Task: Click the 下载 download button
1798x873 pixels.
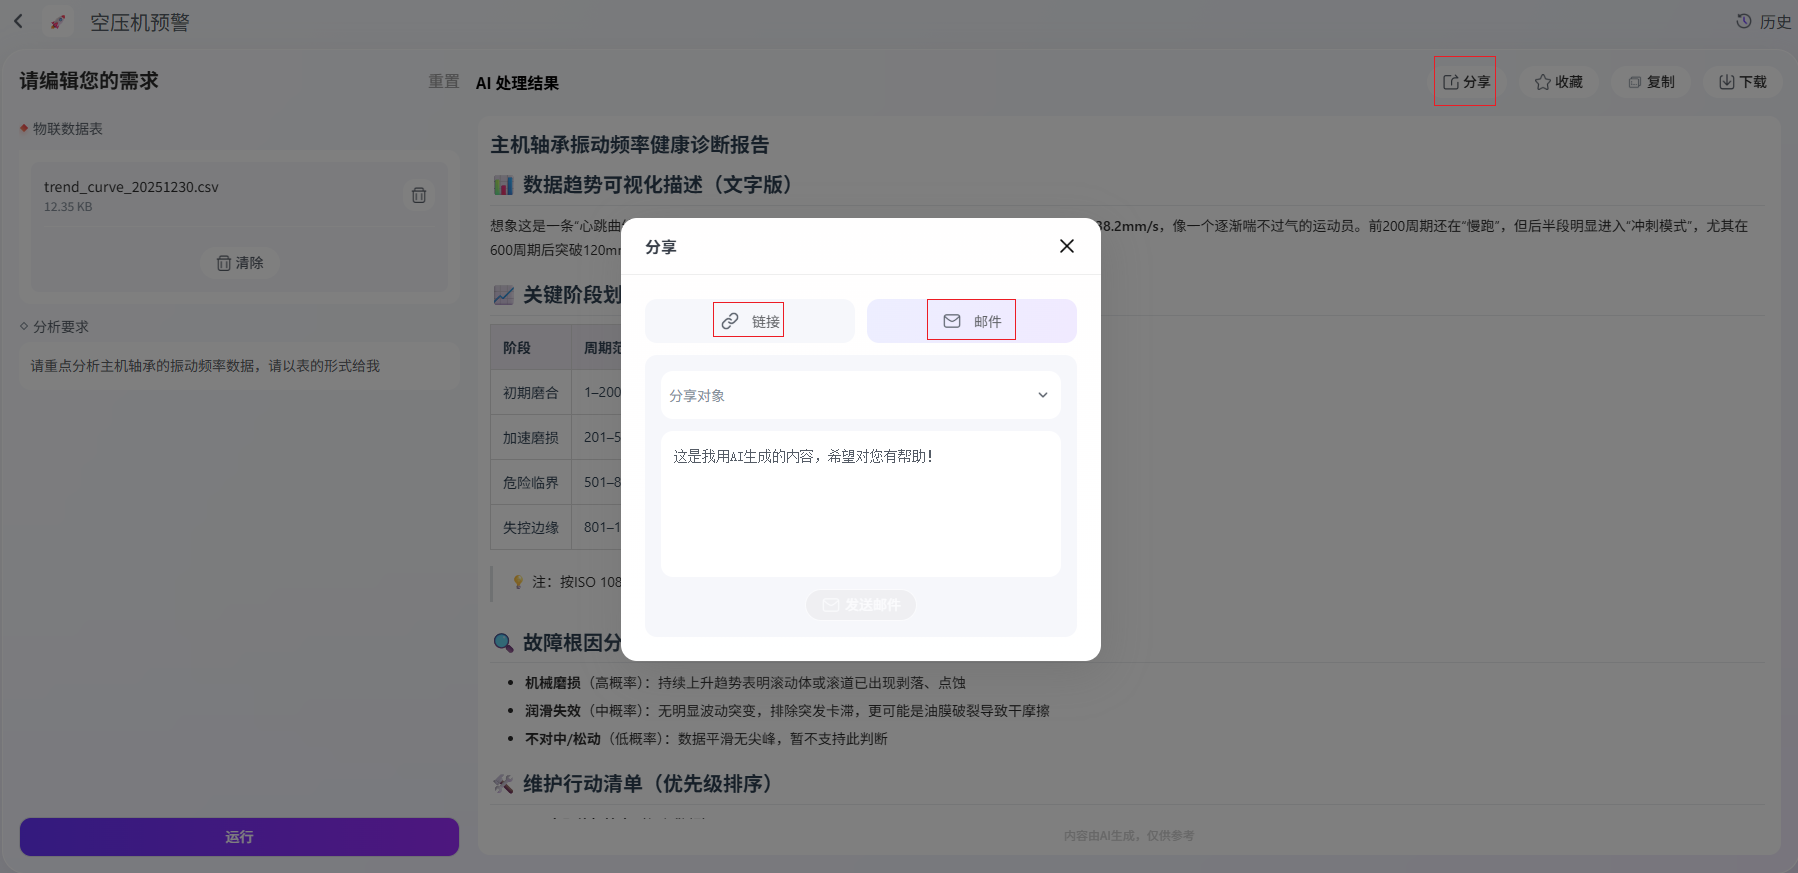Action: tap(1743, 82)
